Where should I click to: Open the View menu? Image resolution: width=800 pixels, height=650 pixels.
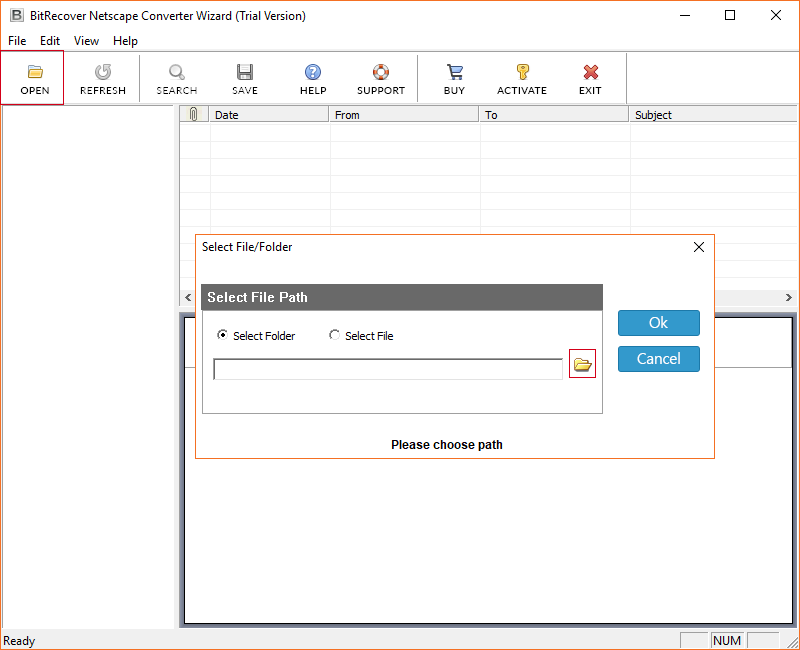coord(86,41)
